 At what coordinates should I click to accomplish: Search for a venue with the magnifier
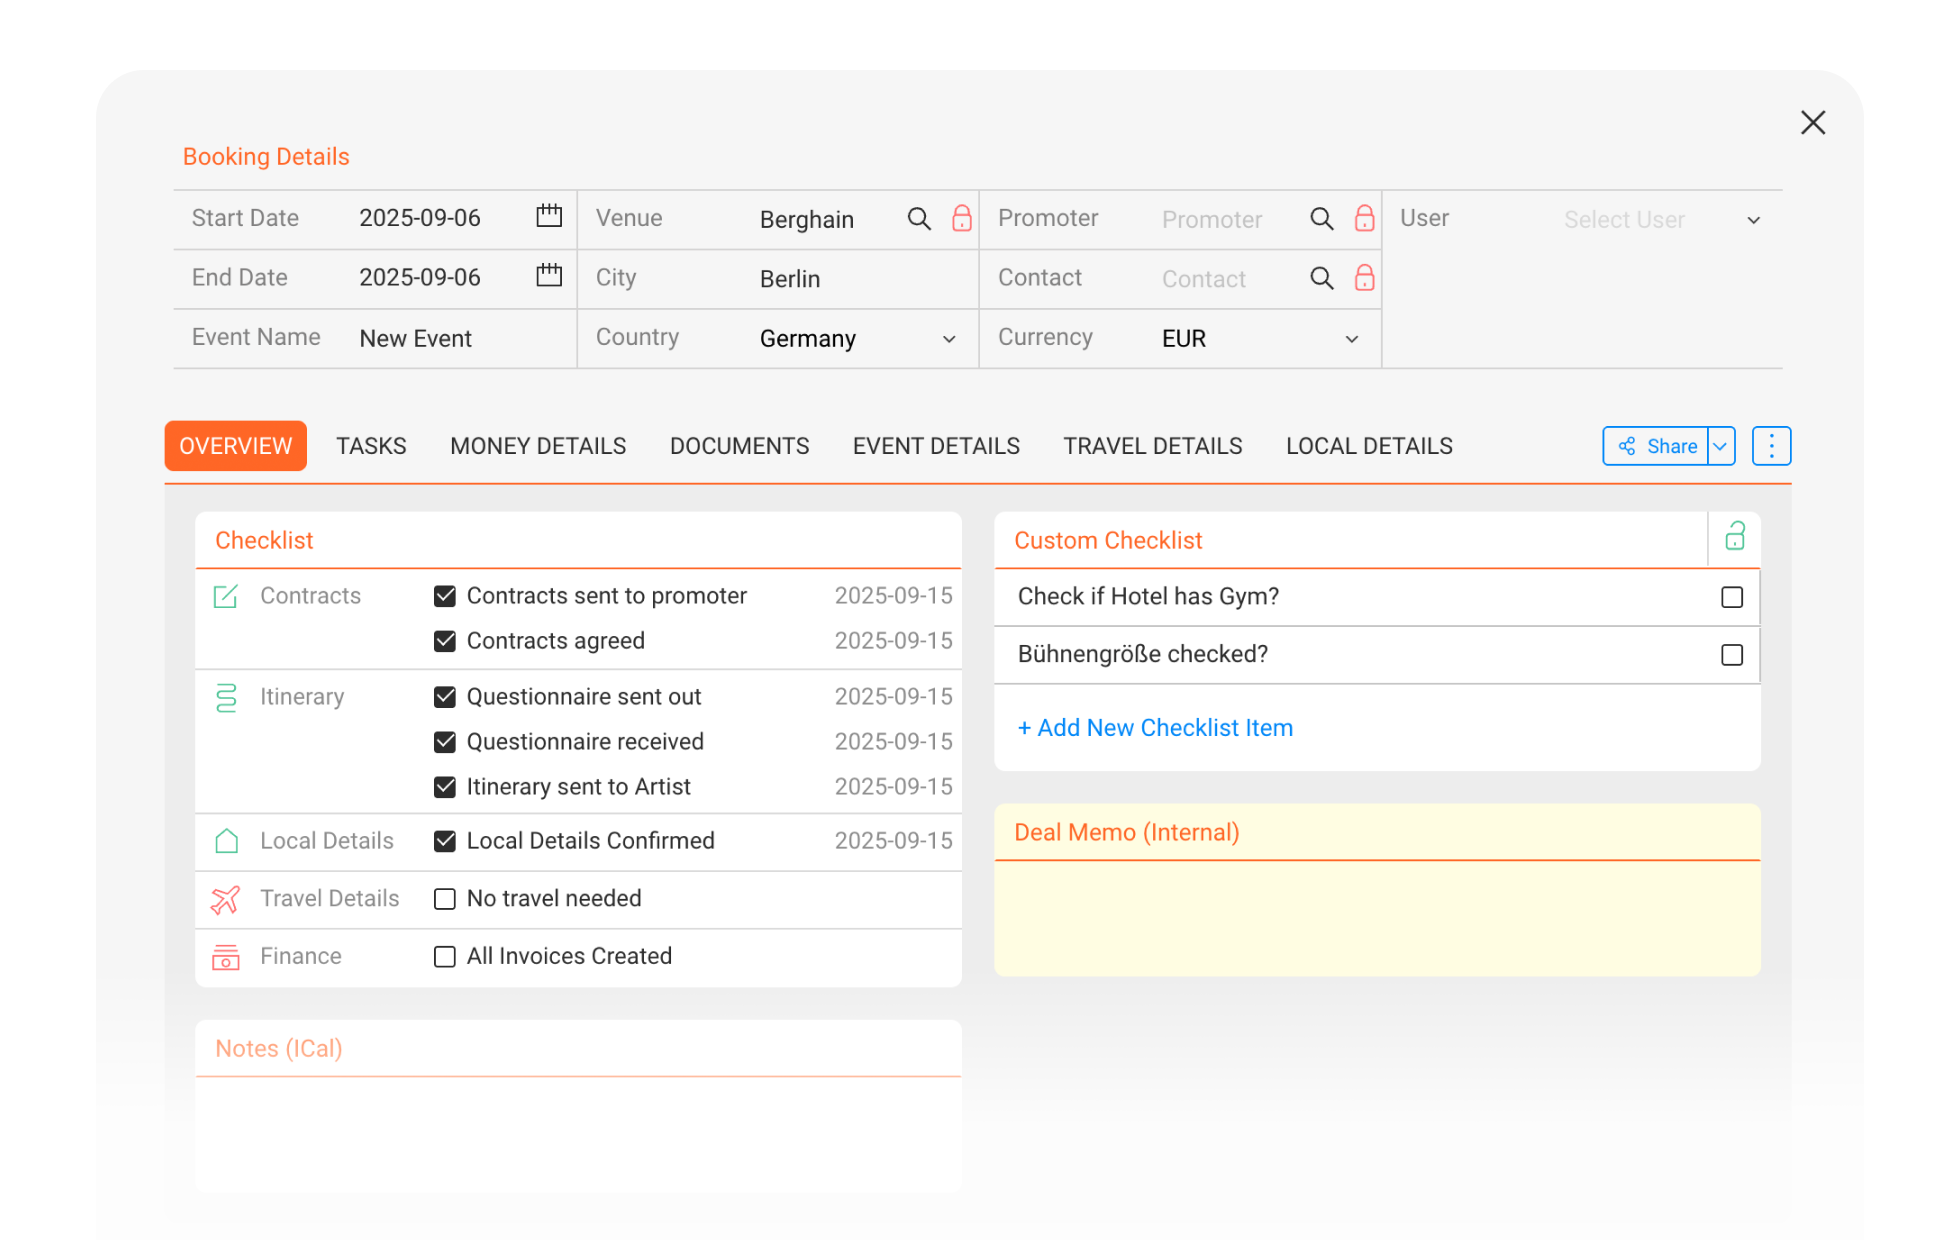[919, 219]
